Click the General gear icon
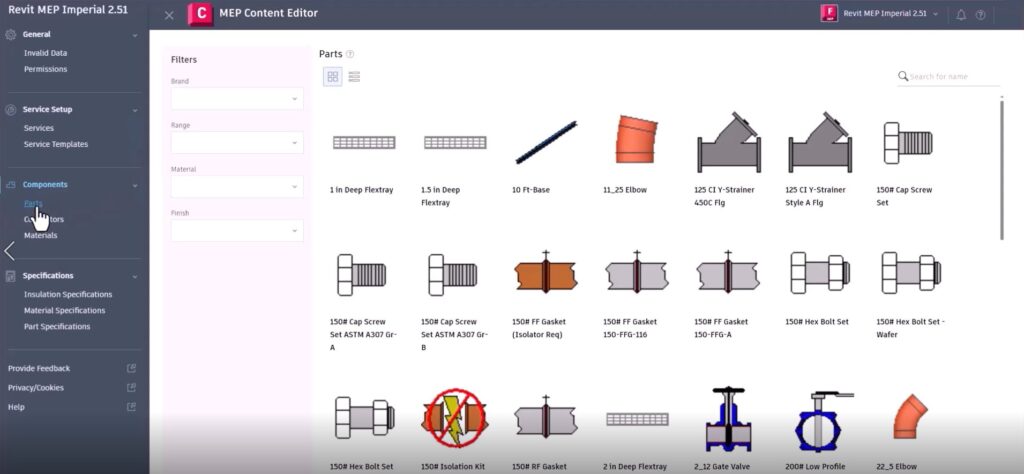 (x=10, y=35)
